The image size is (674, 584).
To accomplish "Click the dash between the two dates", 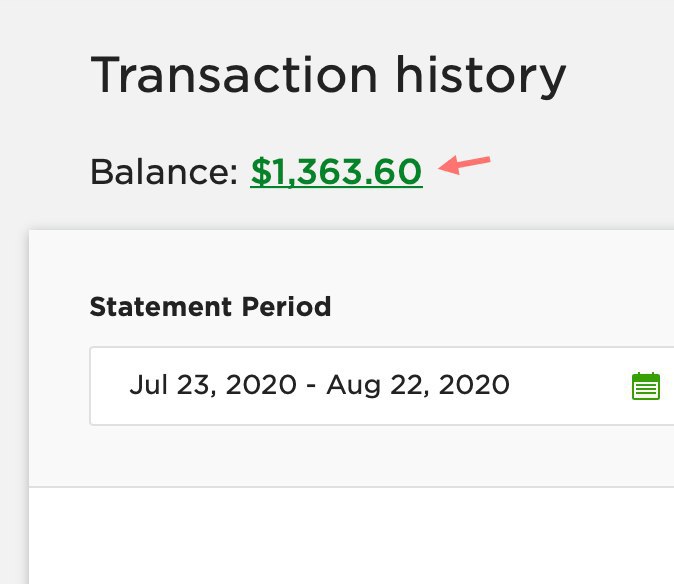I will coord(311,385).
